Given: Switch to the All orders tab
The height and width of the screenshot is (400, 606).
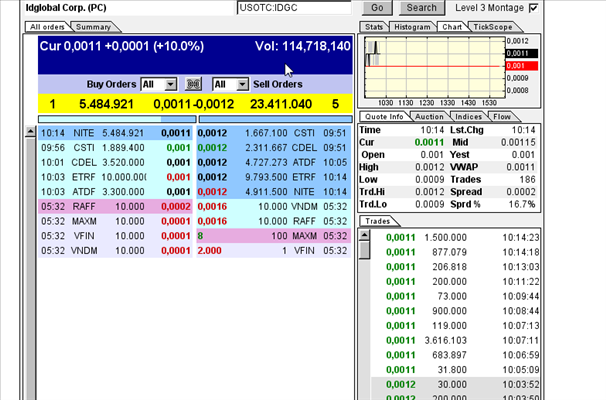Looking at the screenshot, I should 47,27.
